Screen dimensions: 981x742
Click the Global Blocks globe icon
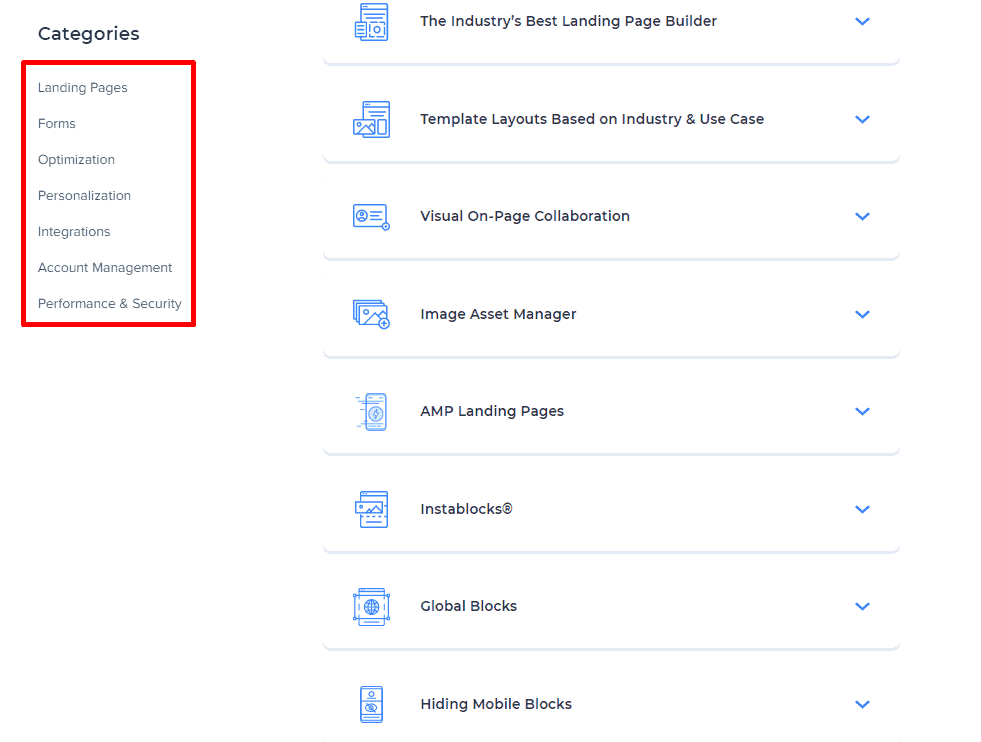click(372, 607)
